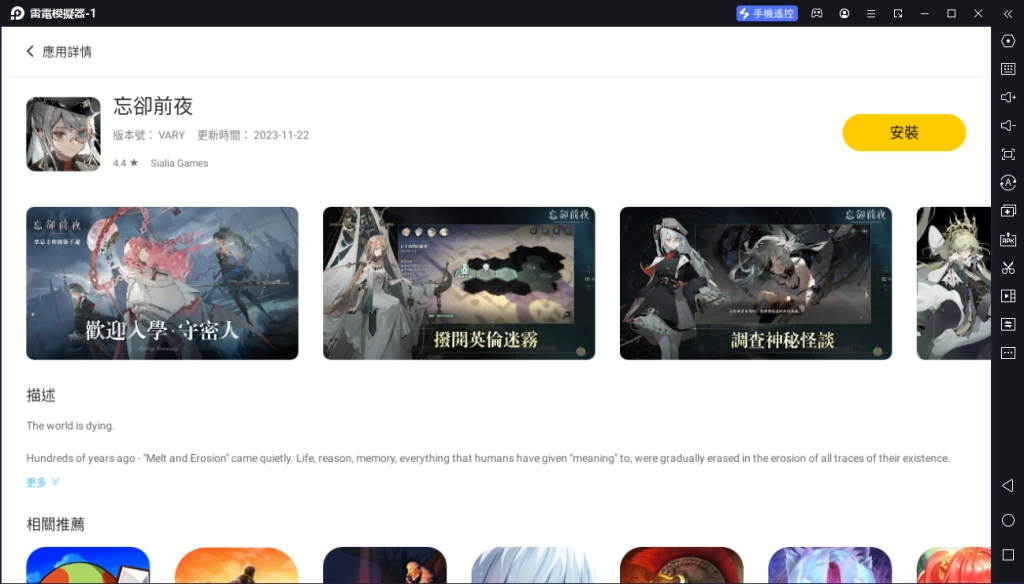Click 'The world is dying.' description line
The height and width of the screenshot is (584, 1024).
[71, 426]
